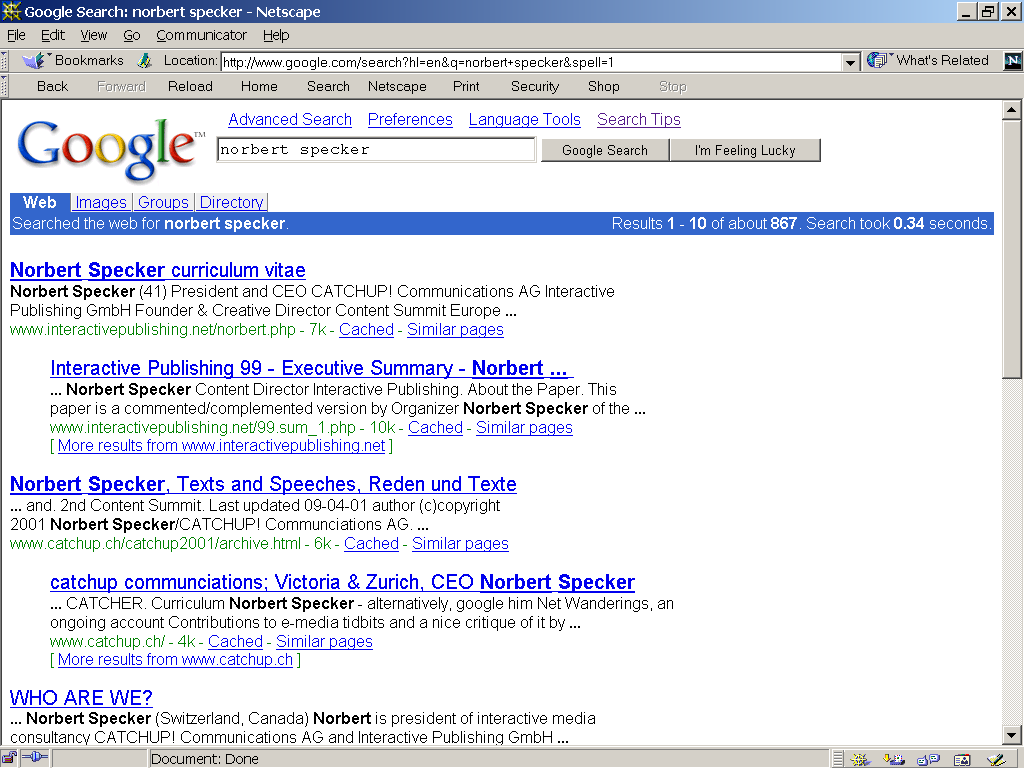Image resolution: width=1024 pixels, height=768 pixels.
Task: Click the What's Related label
Action: [942, 60]
